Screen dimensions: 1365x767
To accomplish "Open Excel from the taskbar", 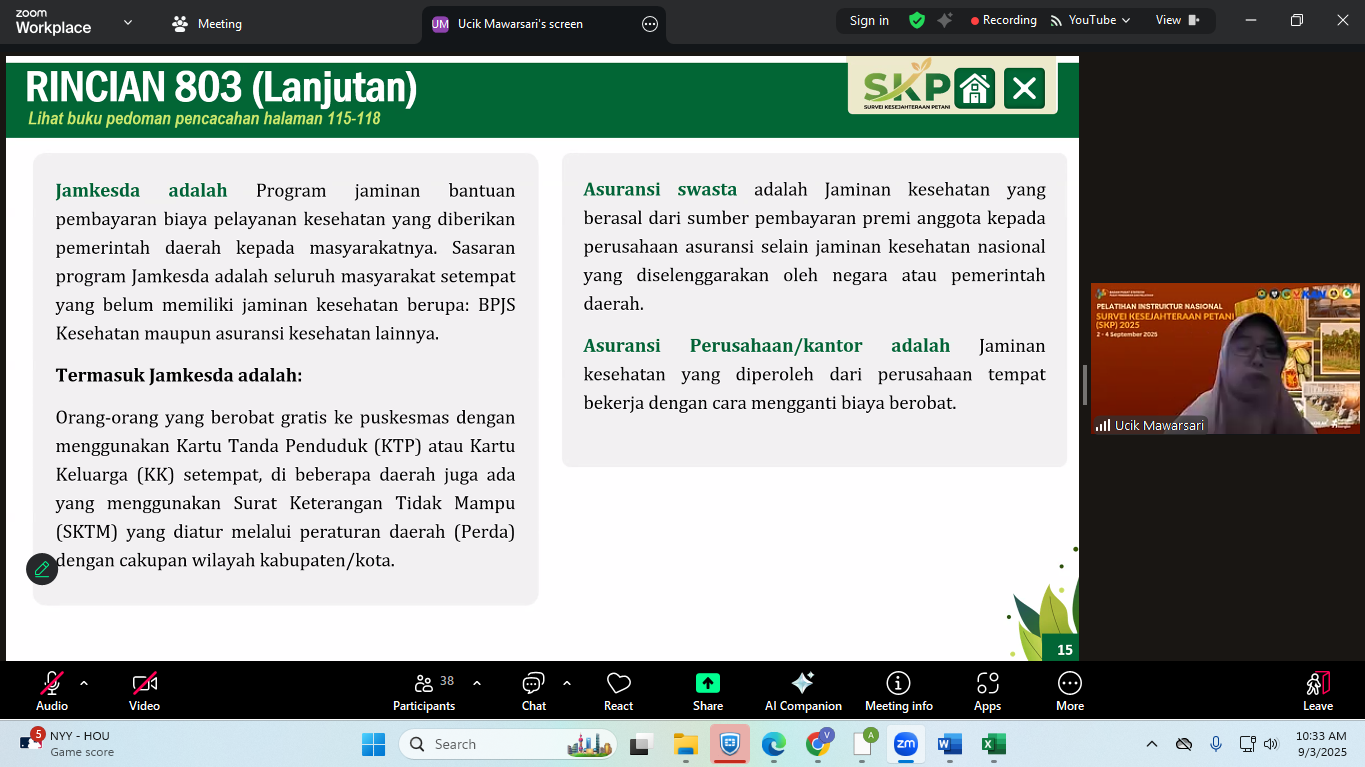I will click(x=993, y=744).
